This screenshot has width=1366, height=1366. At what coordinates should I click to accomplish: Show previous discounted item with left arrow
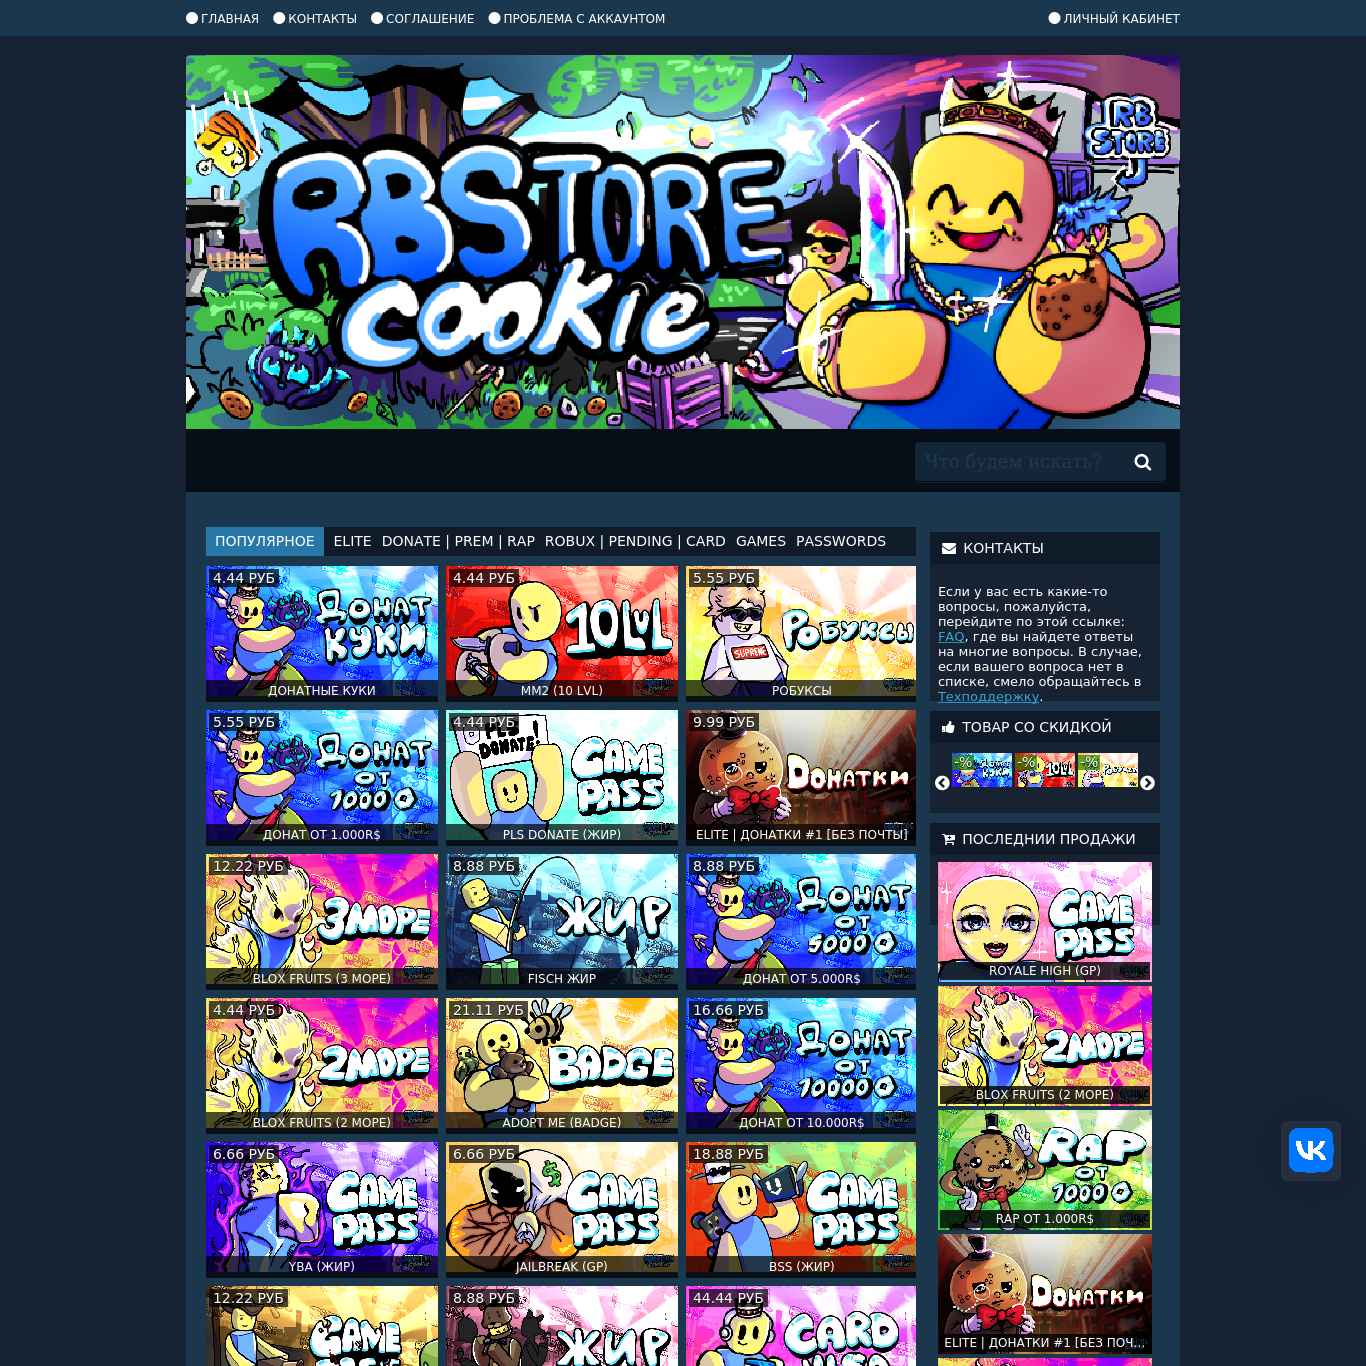(942, 783)
